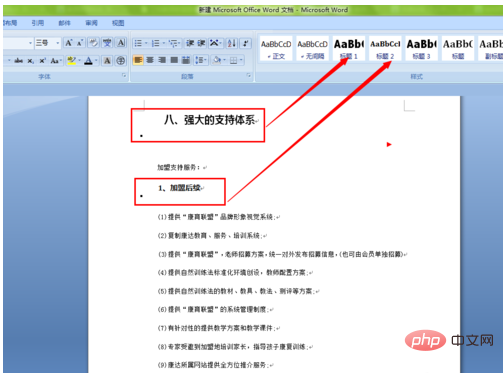The width and height of the screenshot is (504, 373).
Task: Open the Phonetic Guide tool
Action: pos(107,43)
